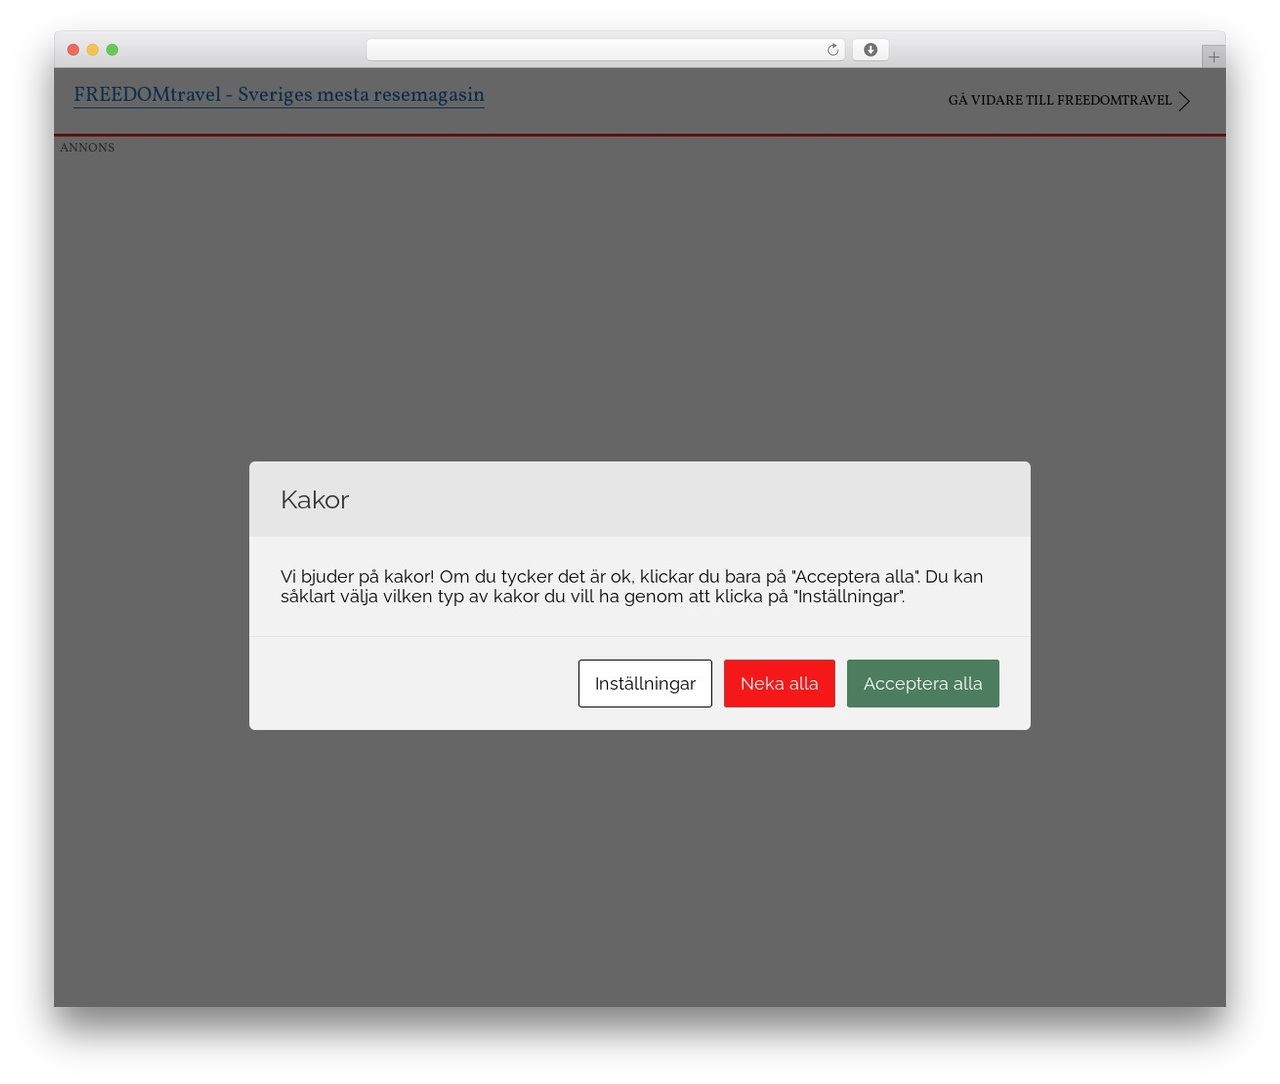Open the browser downloads button
The height and width of the screenshot is (1084, 1280).
coord(870,50)
